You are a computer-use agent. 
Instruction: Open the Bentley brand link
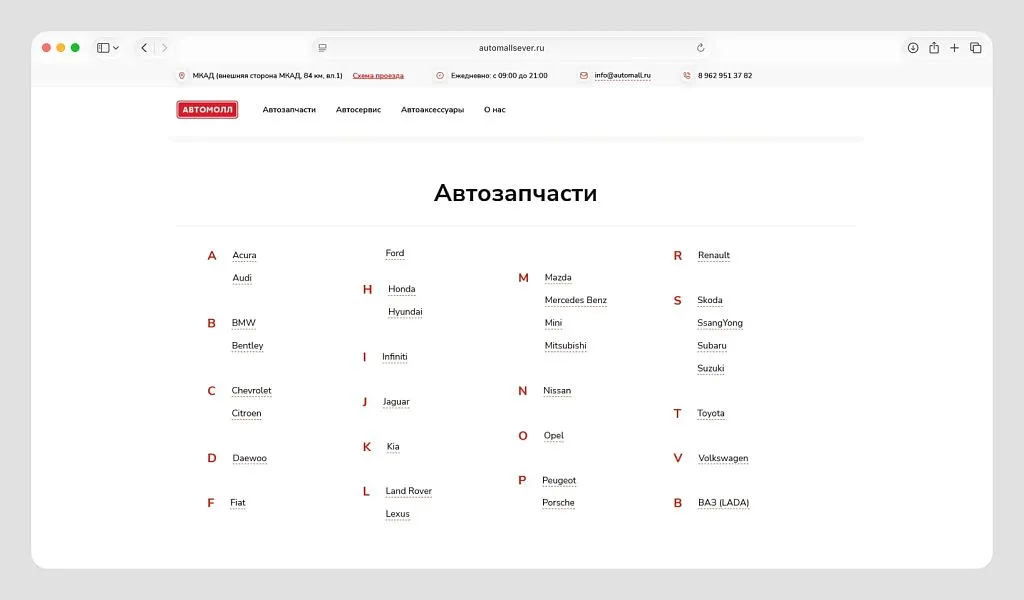pyautogui.click(x=248, y=346)
